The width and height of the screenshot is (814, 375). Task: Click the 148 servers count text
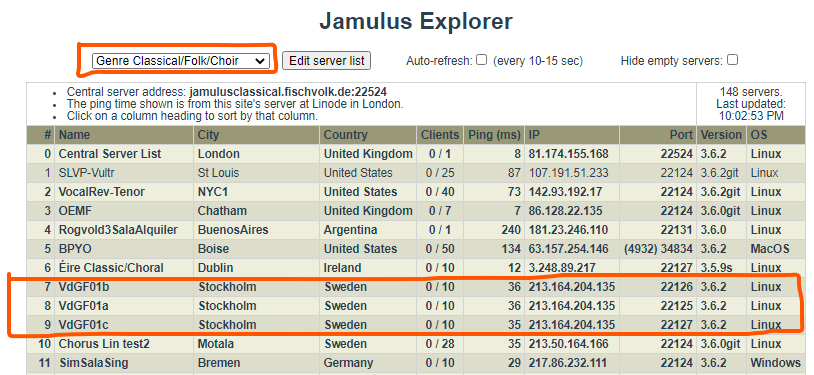pos(751,92)
